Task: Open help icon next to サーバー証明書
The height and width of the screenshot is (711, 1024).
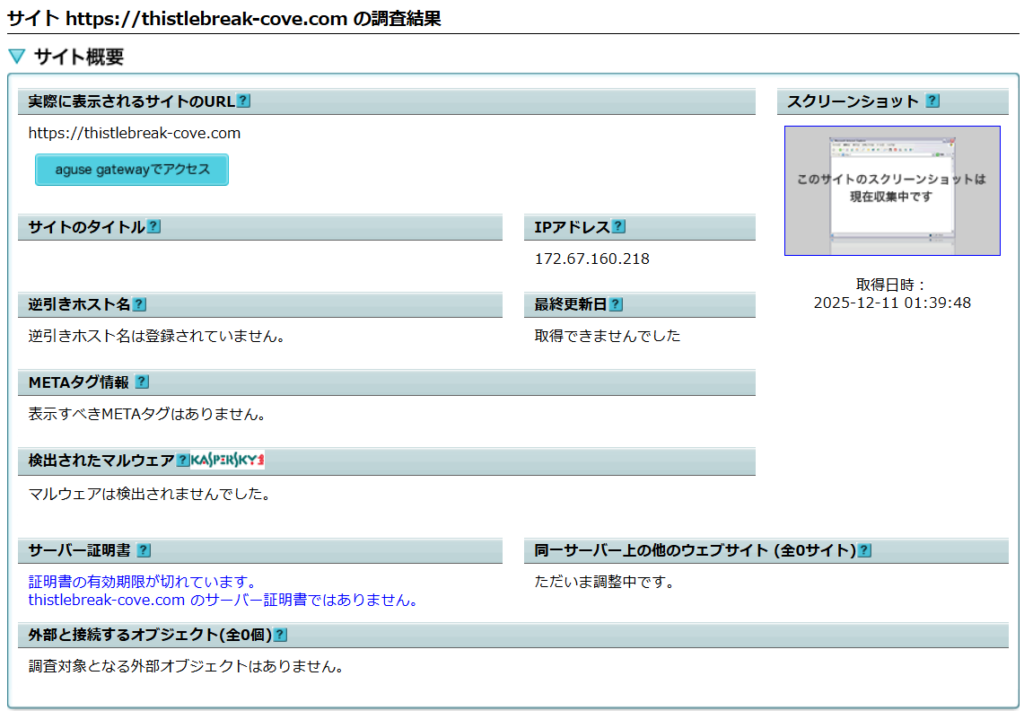Action: coord(144,550)
